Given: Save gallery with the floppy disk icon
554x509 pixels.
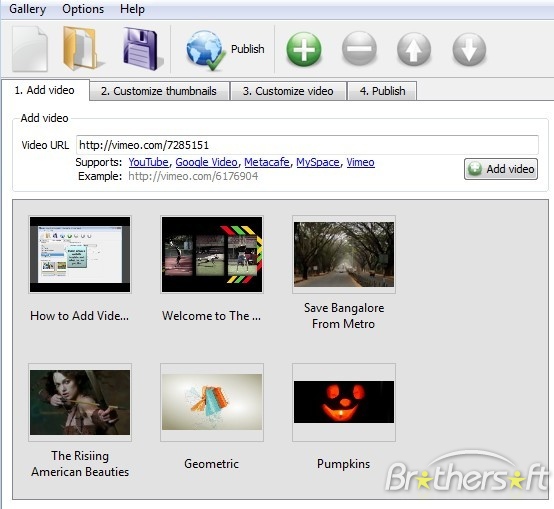Looking at the screenshot, I should [x=143, y=49].
